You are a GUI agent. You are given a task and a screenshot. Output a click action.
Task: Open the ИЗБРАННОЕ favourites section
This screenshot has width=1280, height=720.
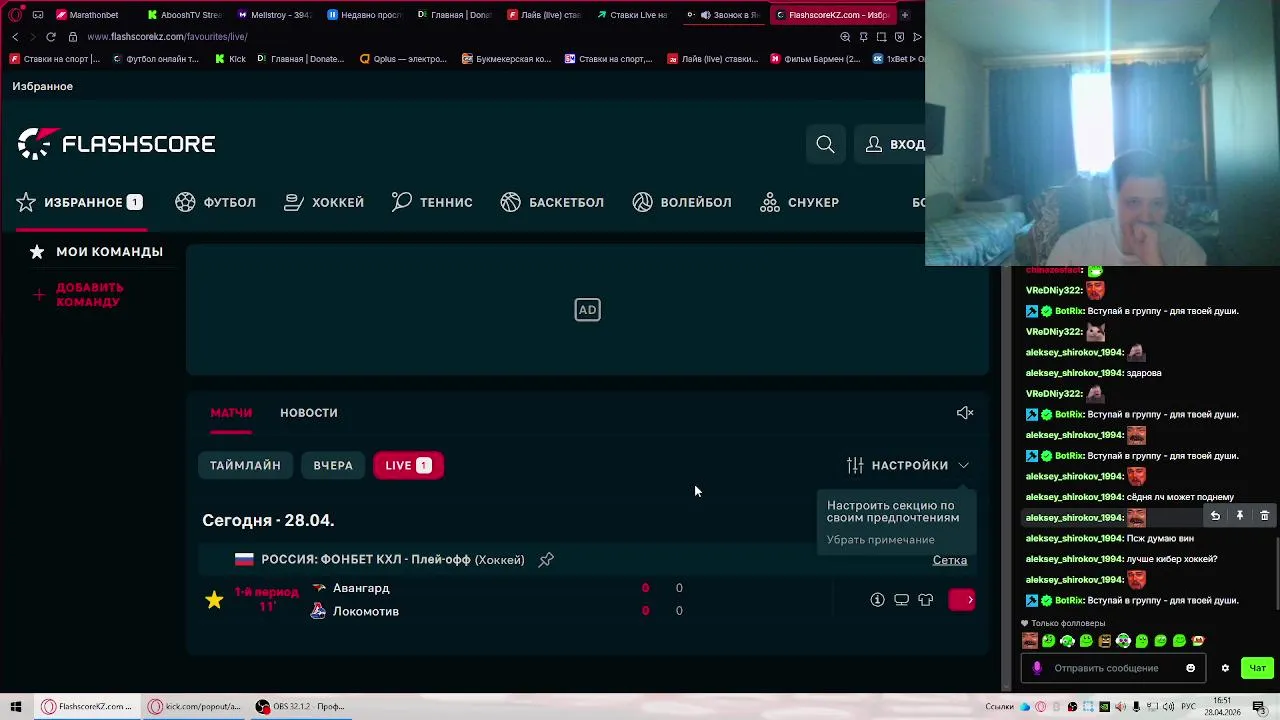(x=79, y=202)
